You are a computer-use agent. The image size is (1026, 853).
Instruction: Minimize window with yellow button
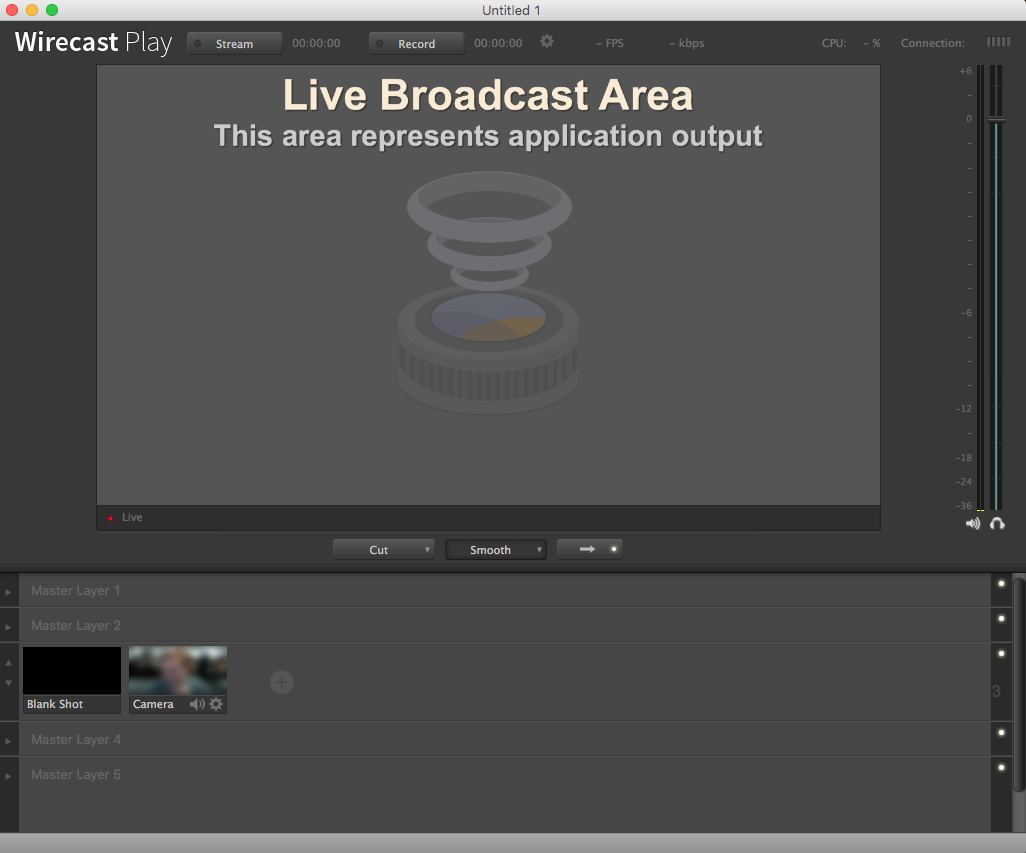31,10
